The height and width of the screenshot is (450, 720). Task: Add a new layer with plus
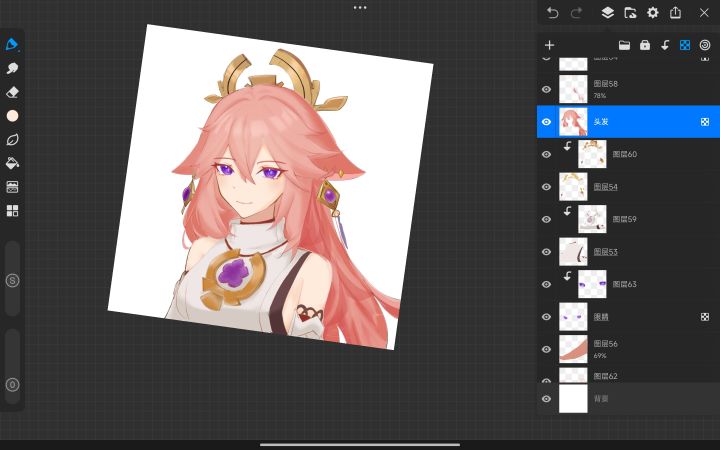tap(549, 45)
